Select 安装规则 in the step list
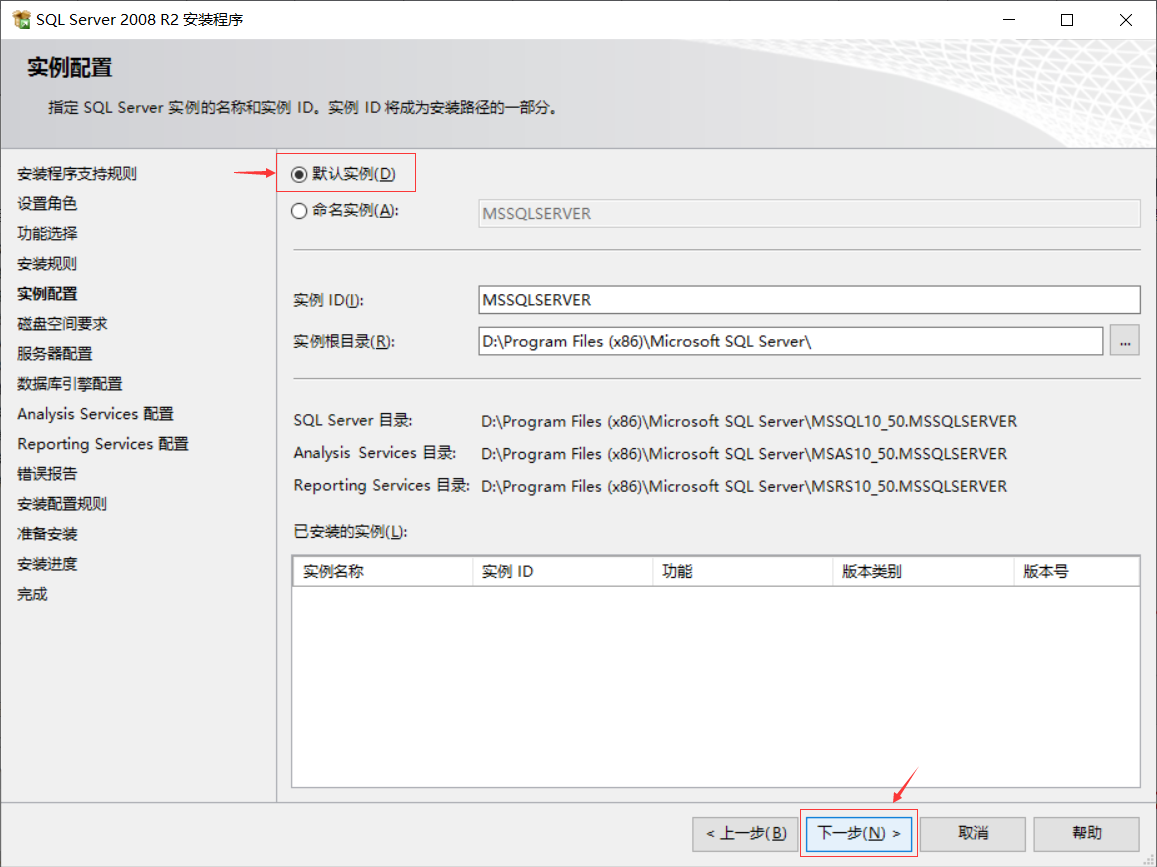Screen dimensions: 1157x867 coord(47,263)
